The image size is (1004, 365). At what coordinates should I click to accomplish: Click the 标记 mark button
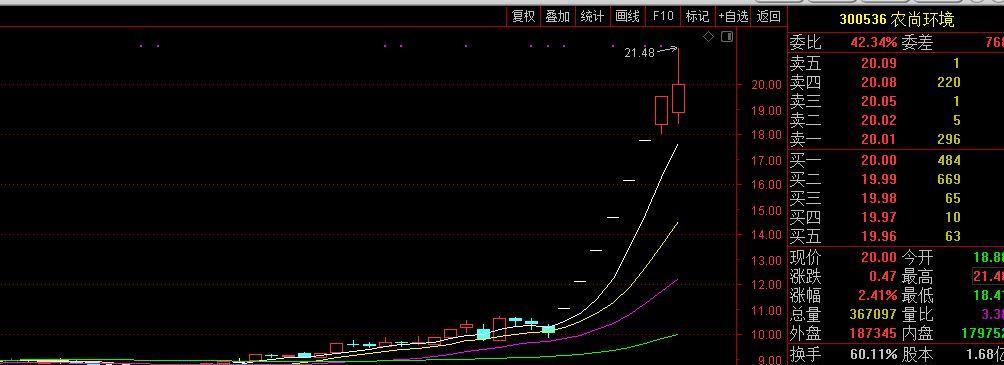[697, 17]
